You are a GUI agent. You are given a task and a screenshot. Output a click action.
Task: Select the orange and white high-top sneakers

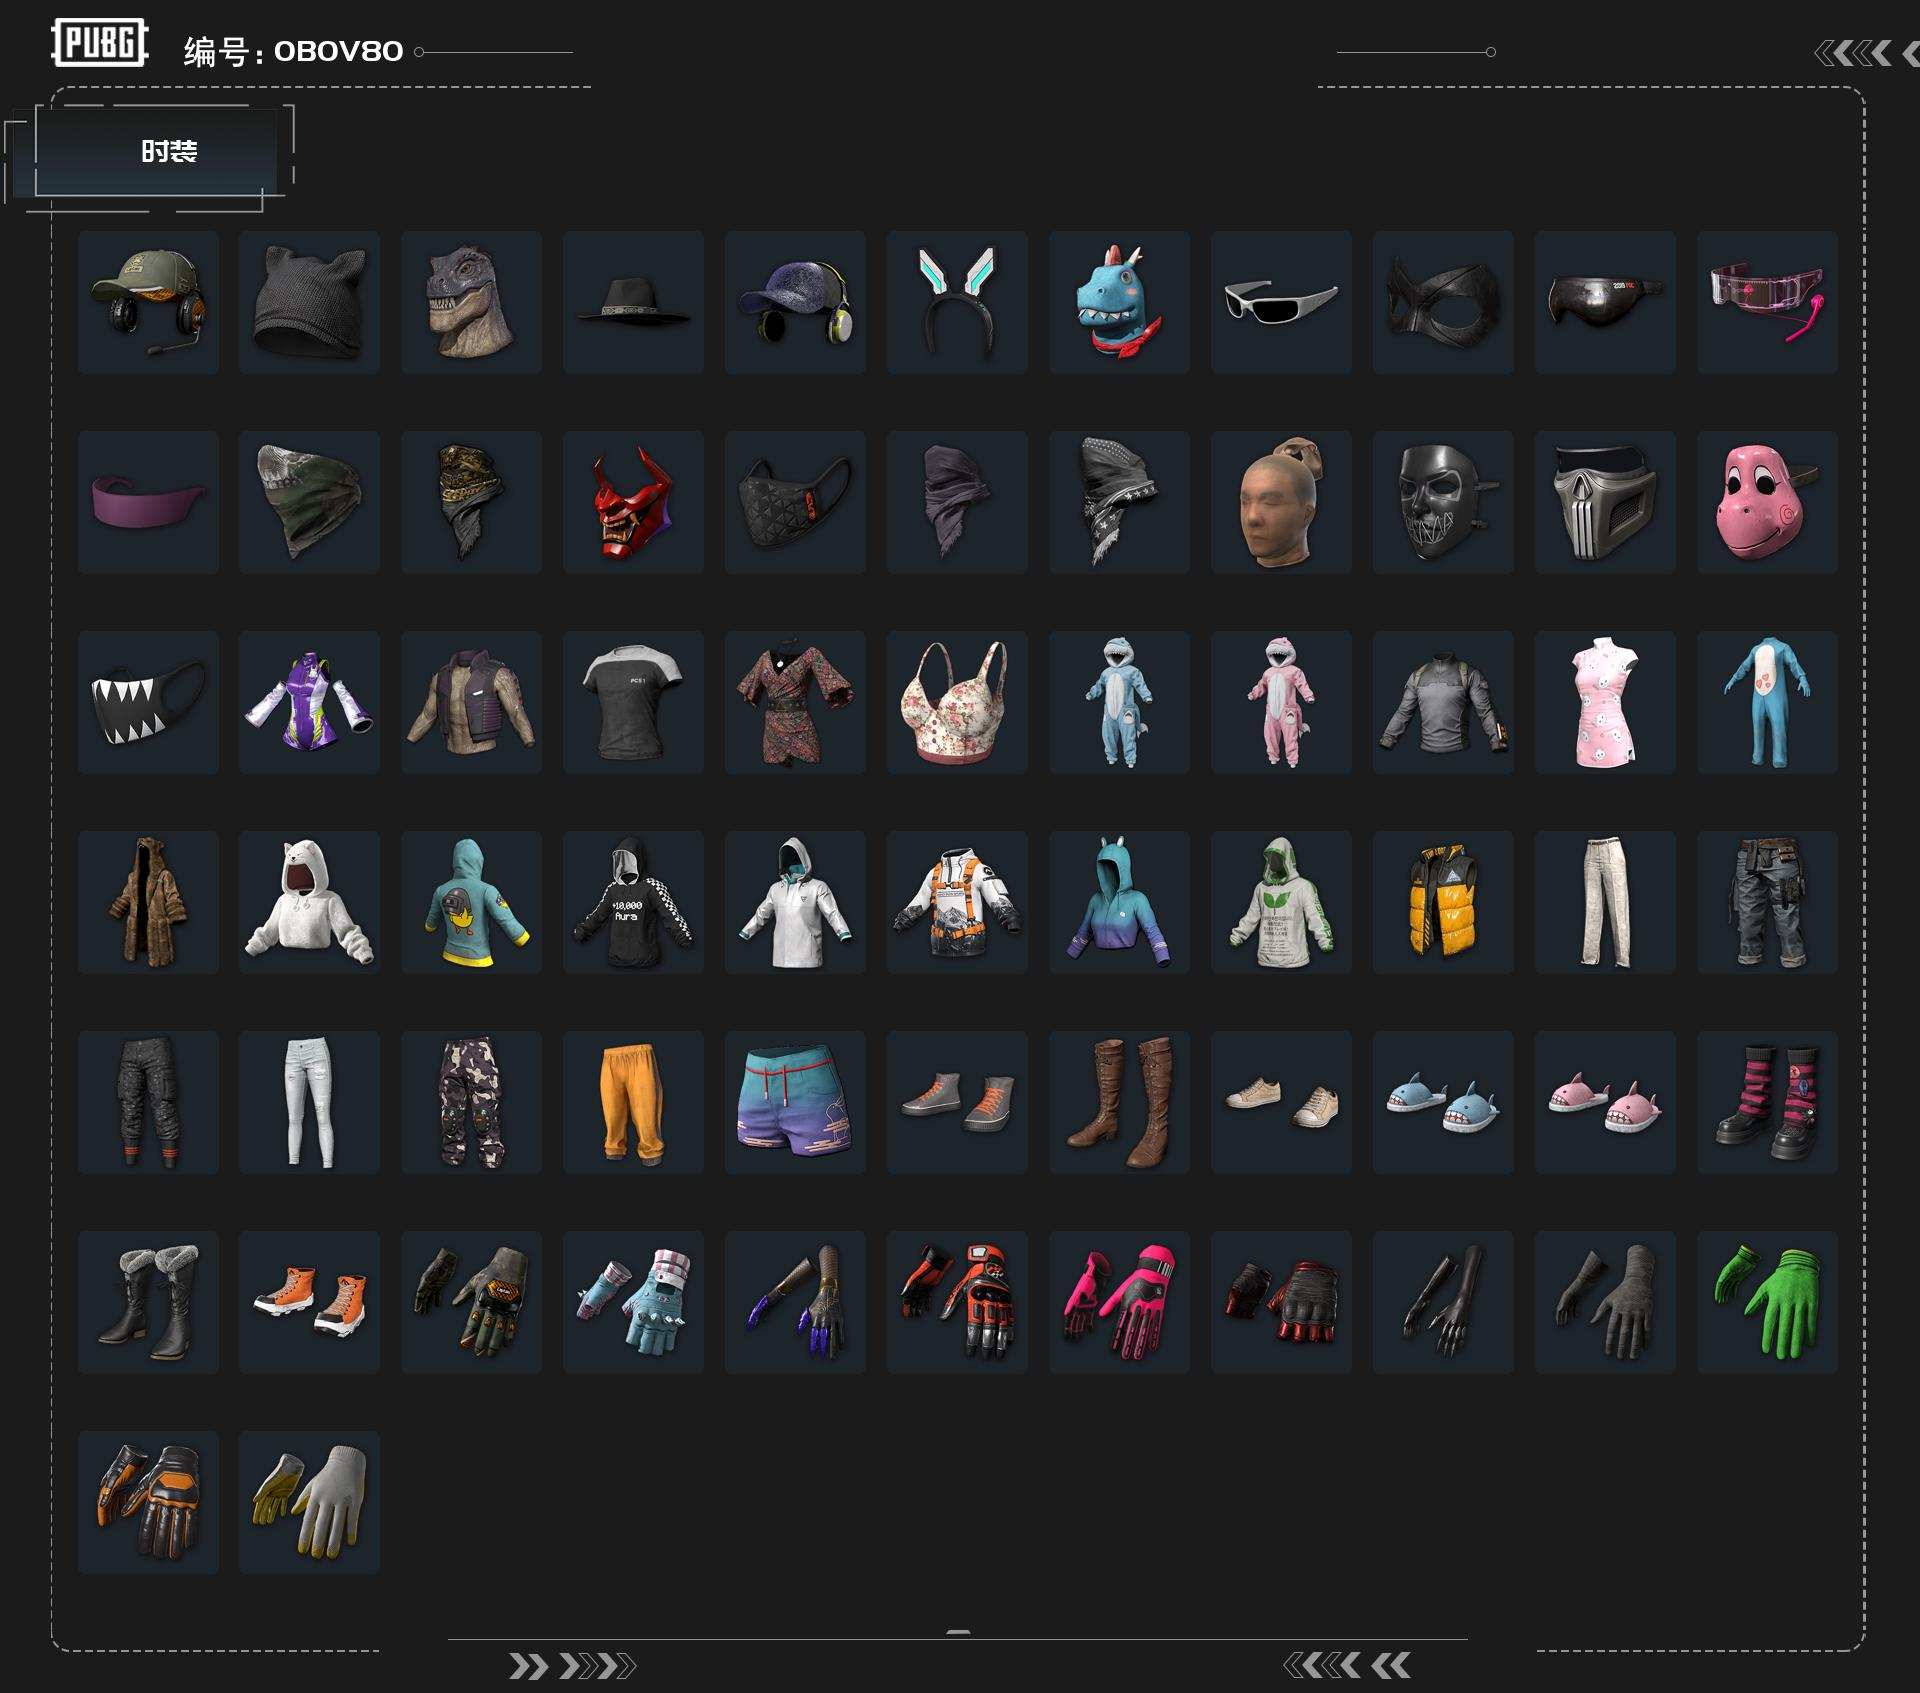(x=309, y=1302)
